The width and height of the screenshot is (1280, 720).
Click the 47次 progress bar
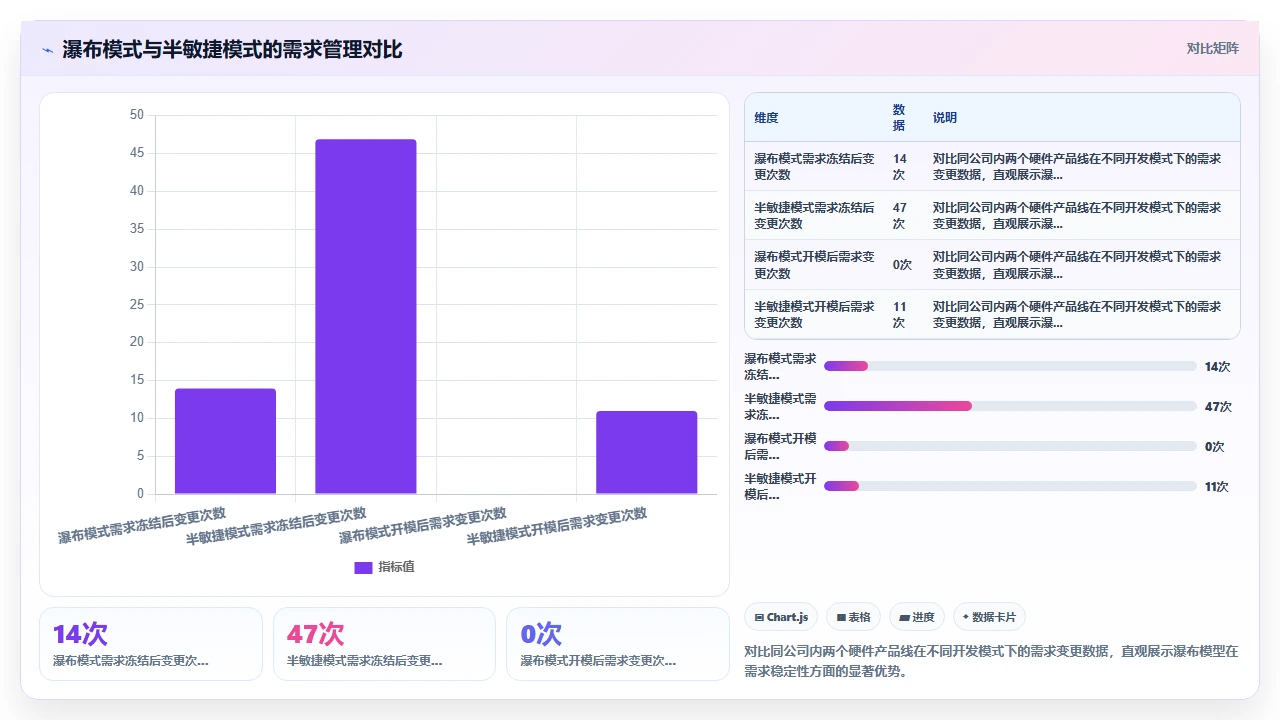(x=1010, y=406)
